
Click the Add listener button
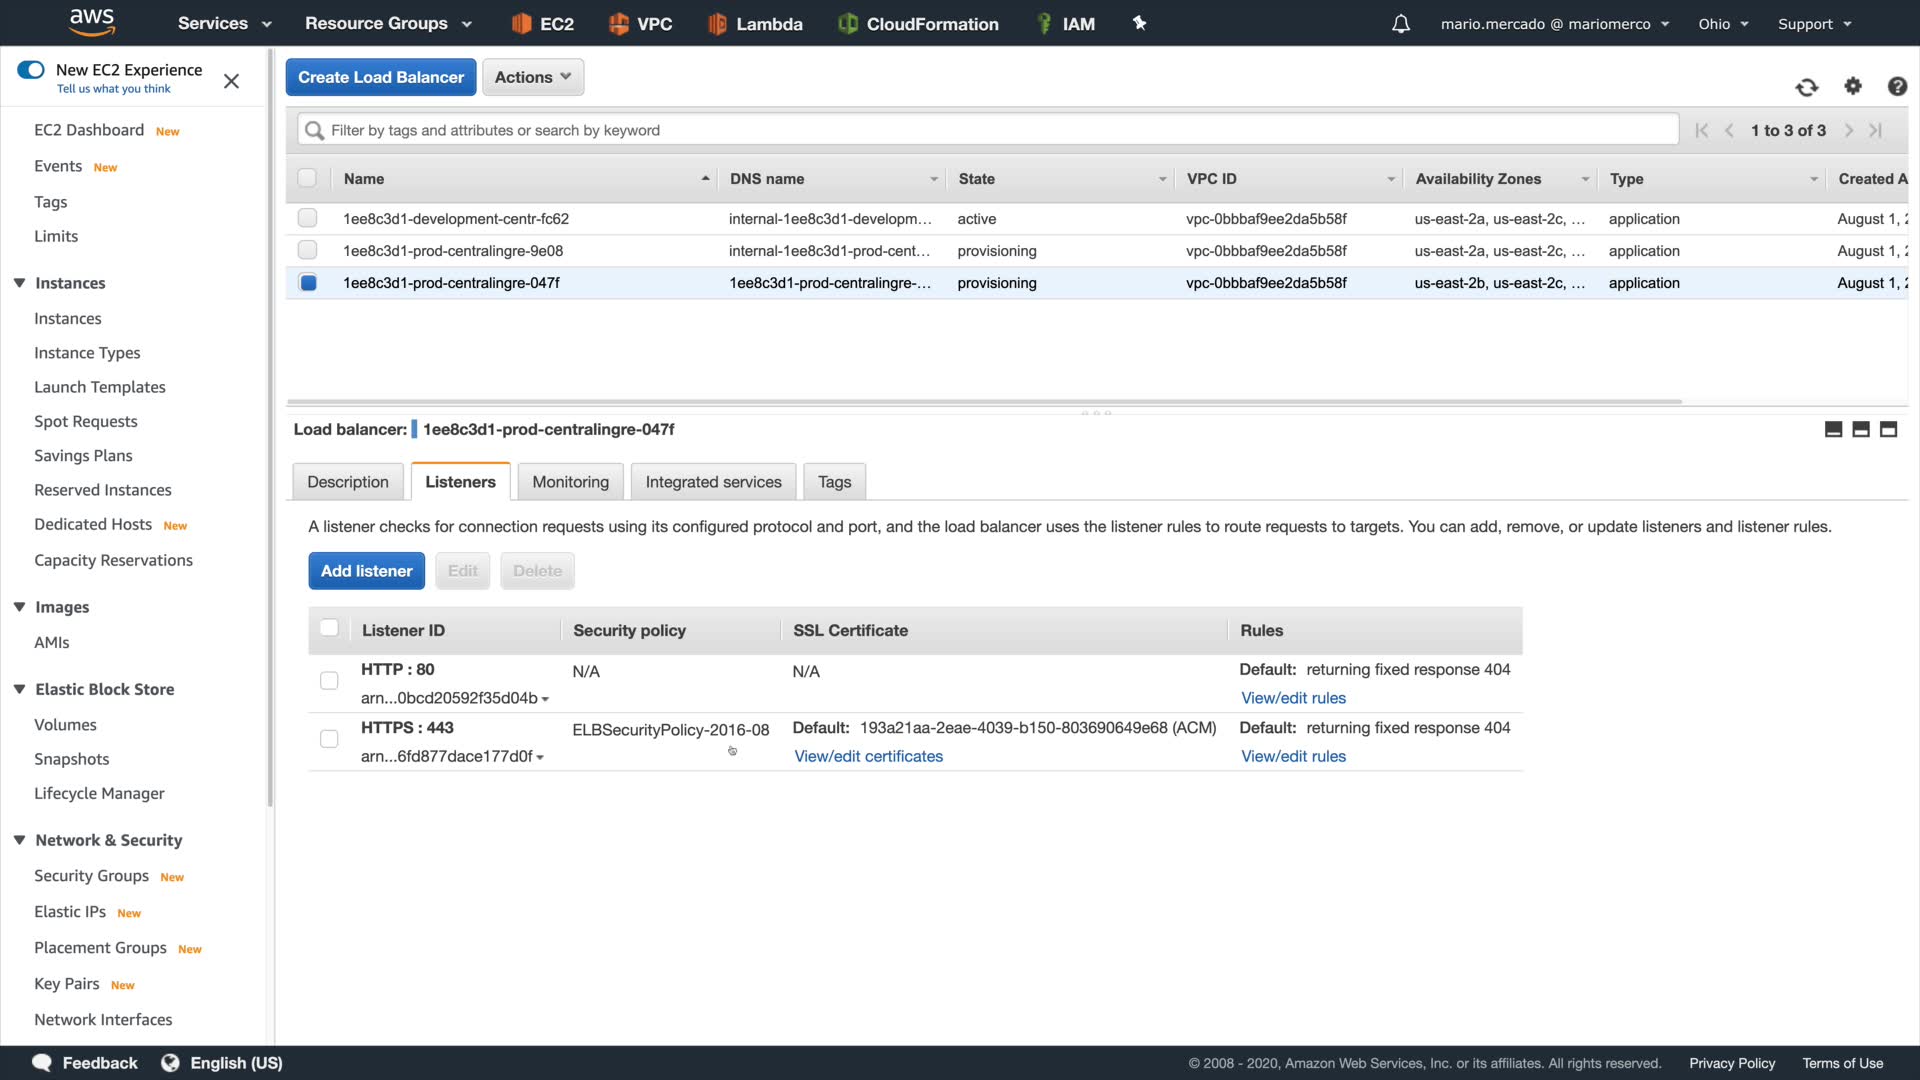pos(366,571)
